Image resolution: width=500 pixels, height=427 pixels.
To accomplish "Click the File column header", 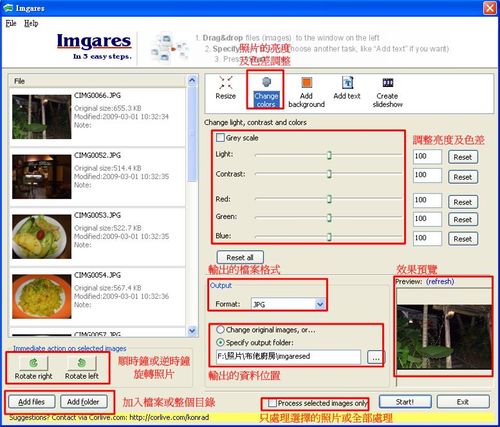I will [97, 81].
